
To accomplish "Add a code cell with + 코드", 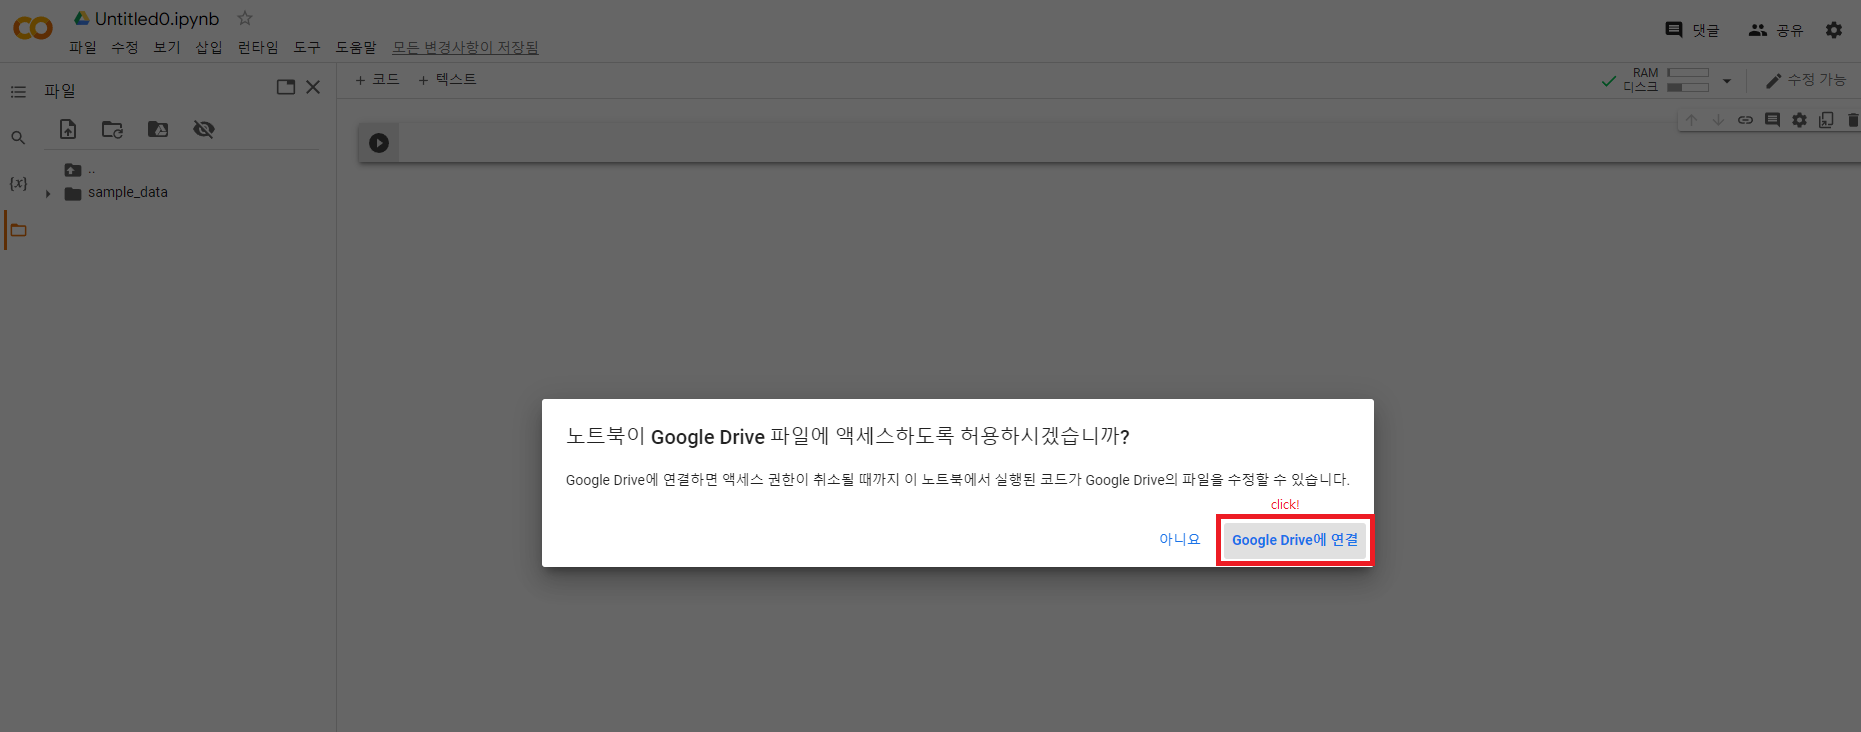I will pyautogui.click(x=377, y=80).
